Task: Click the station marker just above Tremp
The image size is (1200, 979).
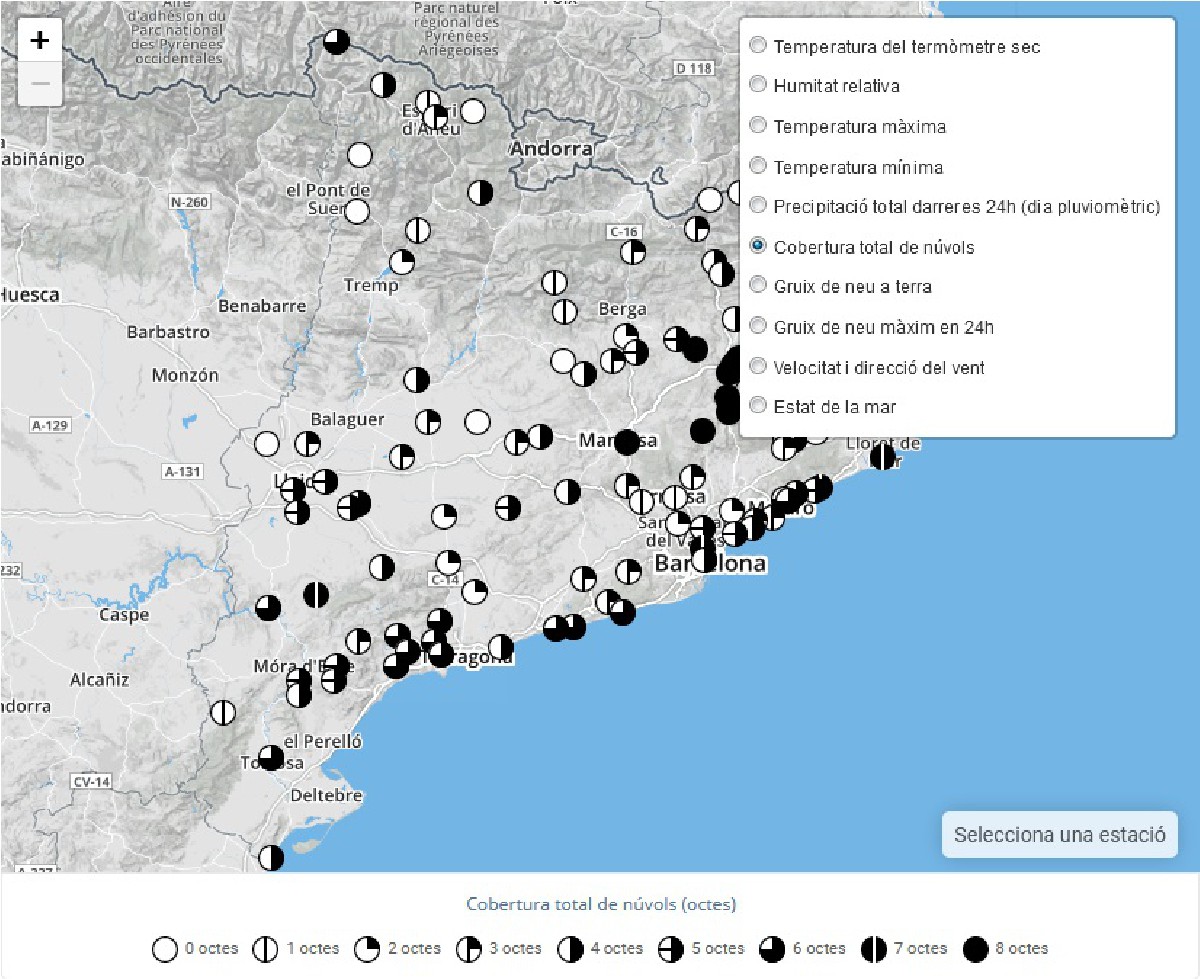Action: point(402,262)
